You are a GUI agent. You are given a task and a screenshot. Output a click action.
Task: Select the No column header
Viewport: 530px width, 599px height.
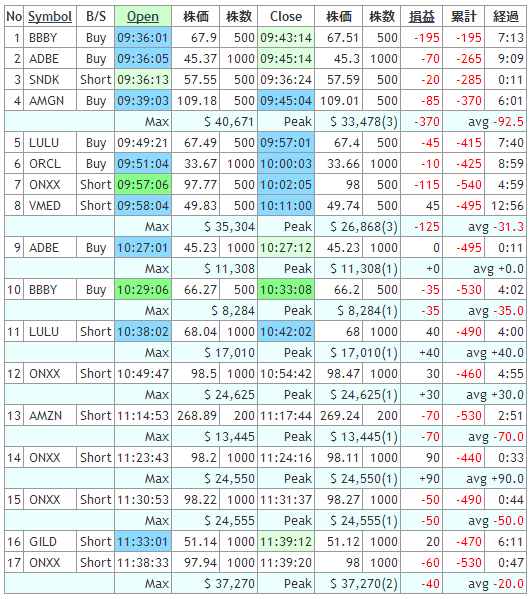click(x=14, y=16)
